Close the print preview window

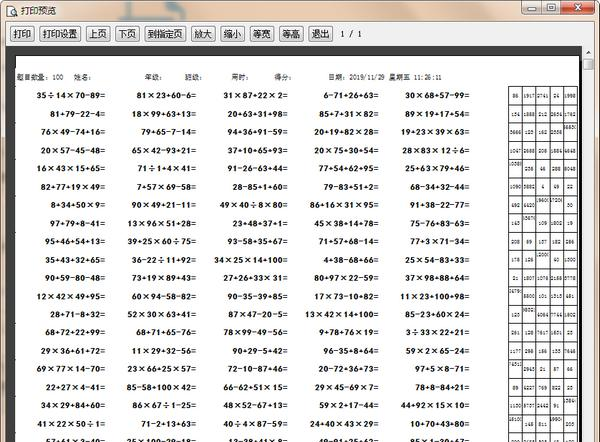[578, 8]
